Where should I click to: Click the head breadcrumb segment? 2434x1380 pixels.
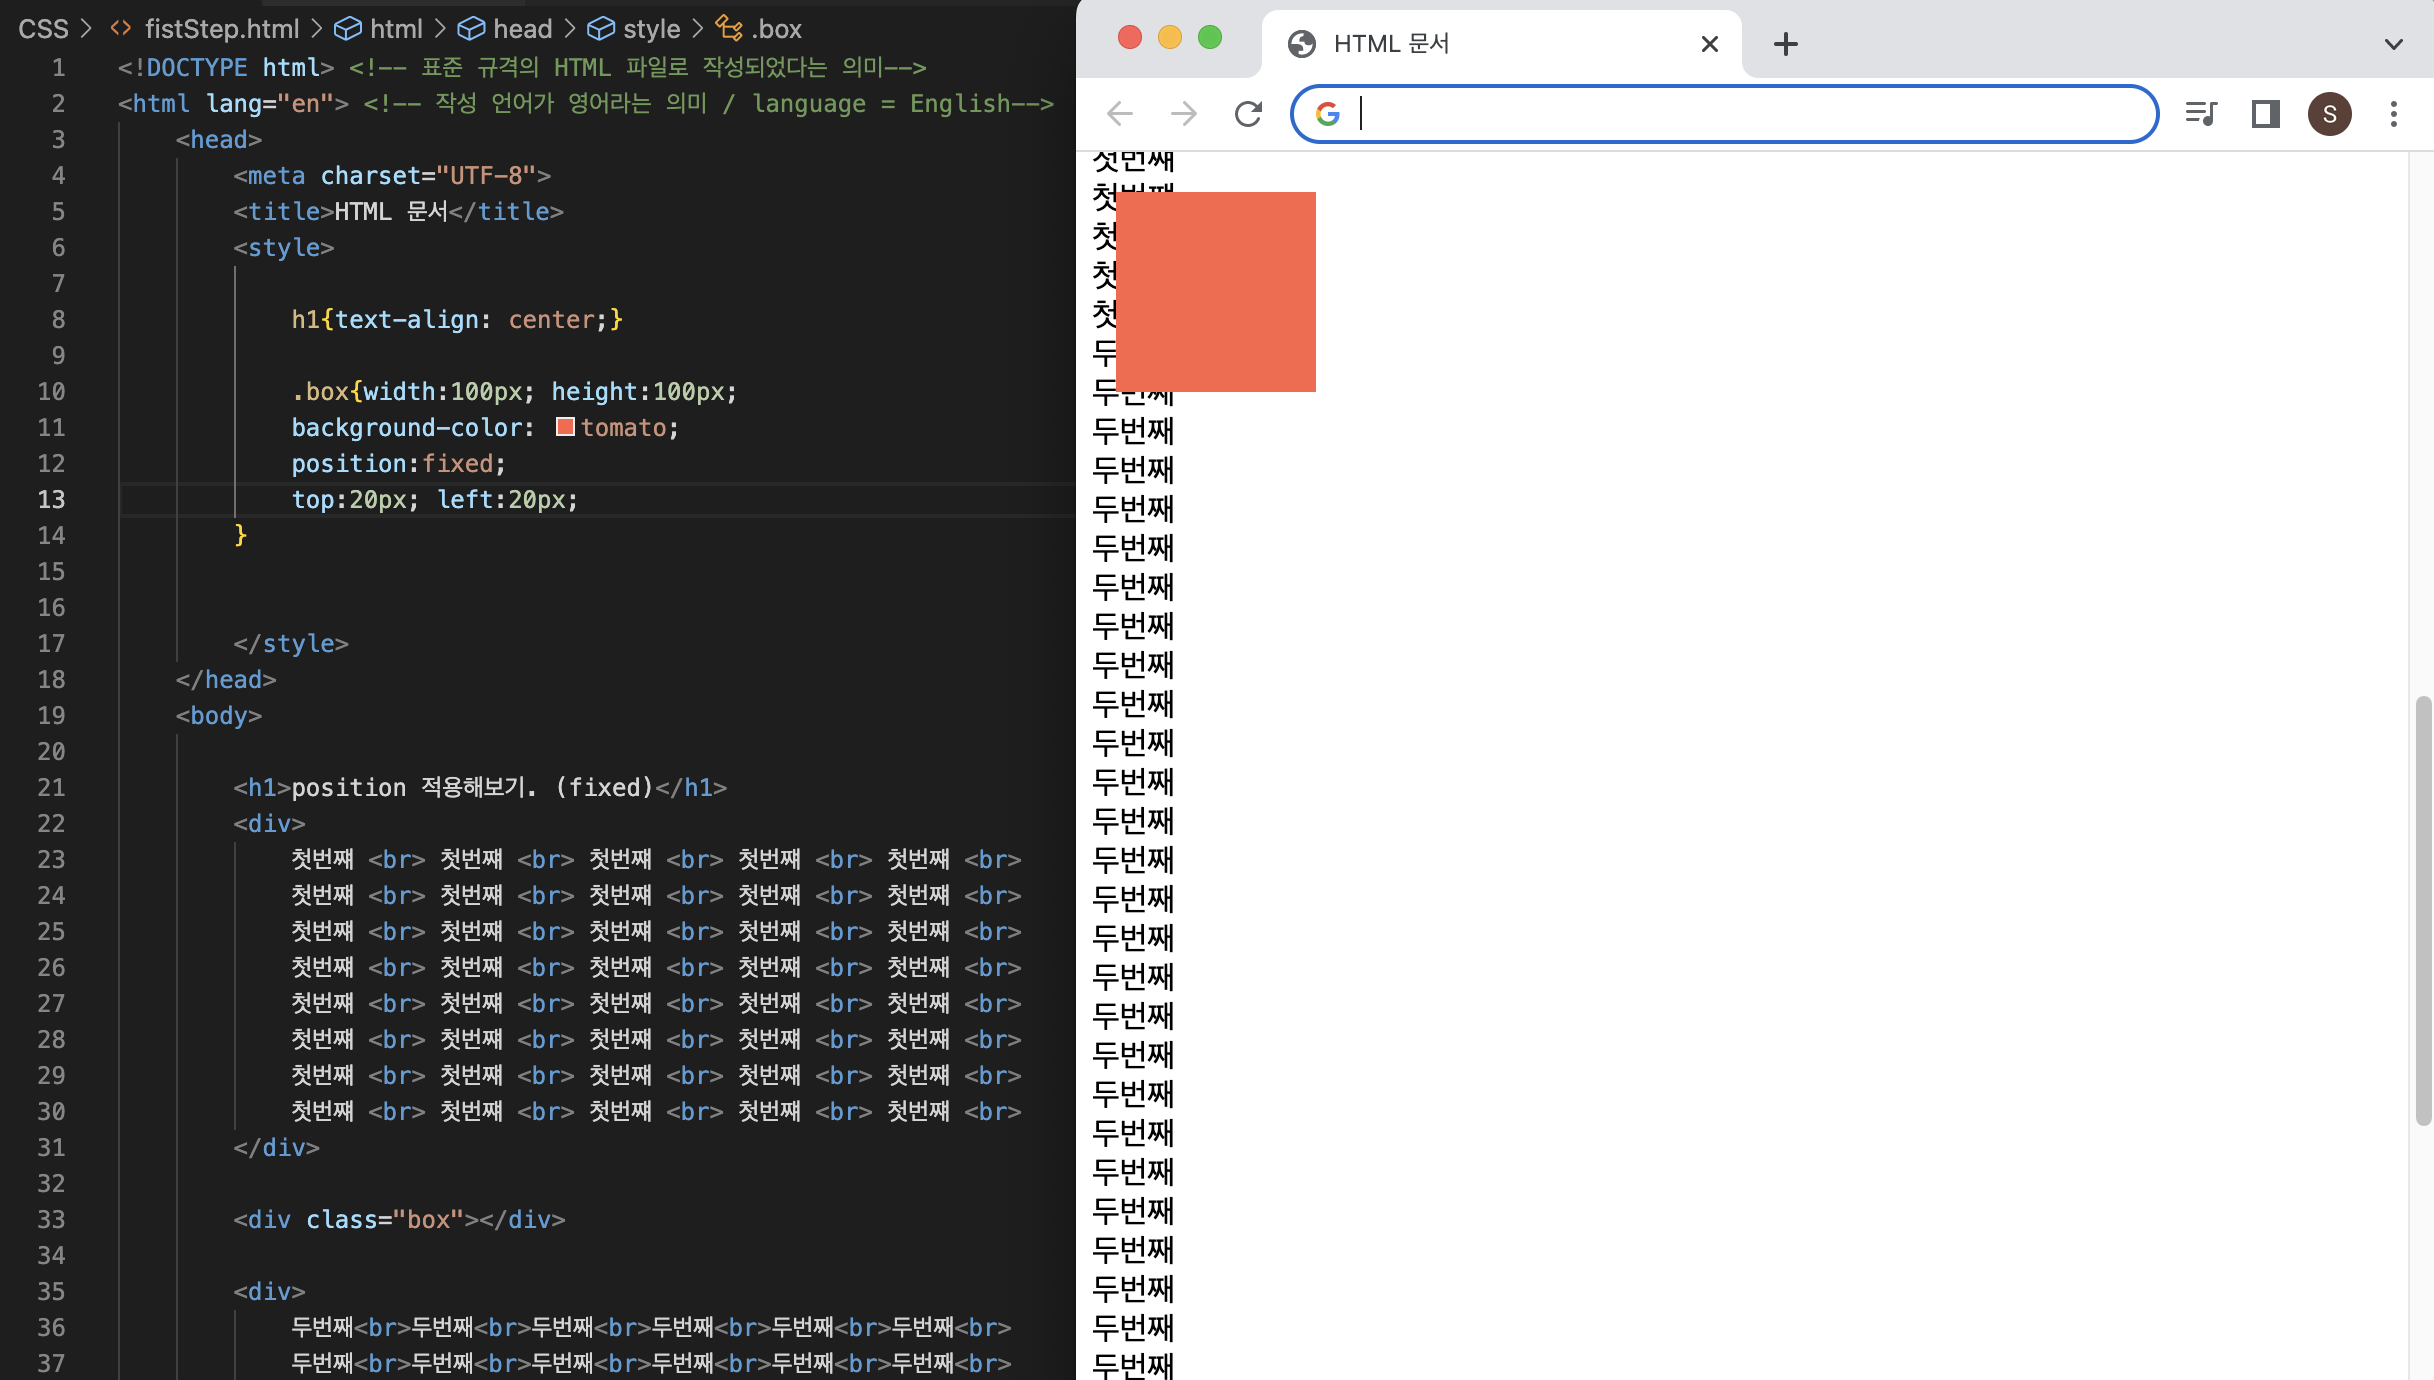(521, 29)
